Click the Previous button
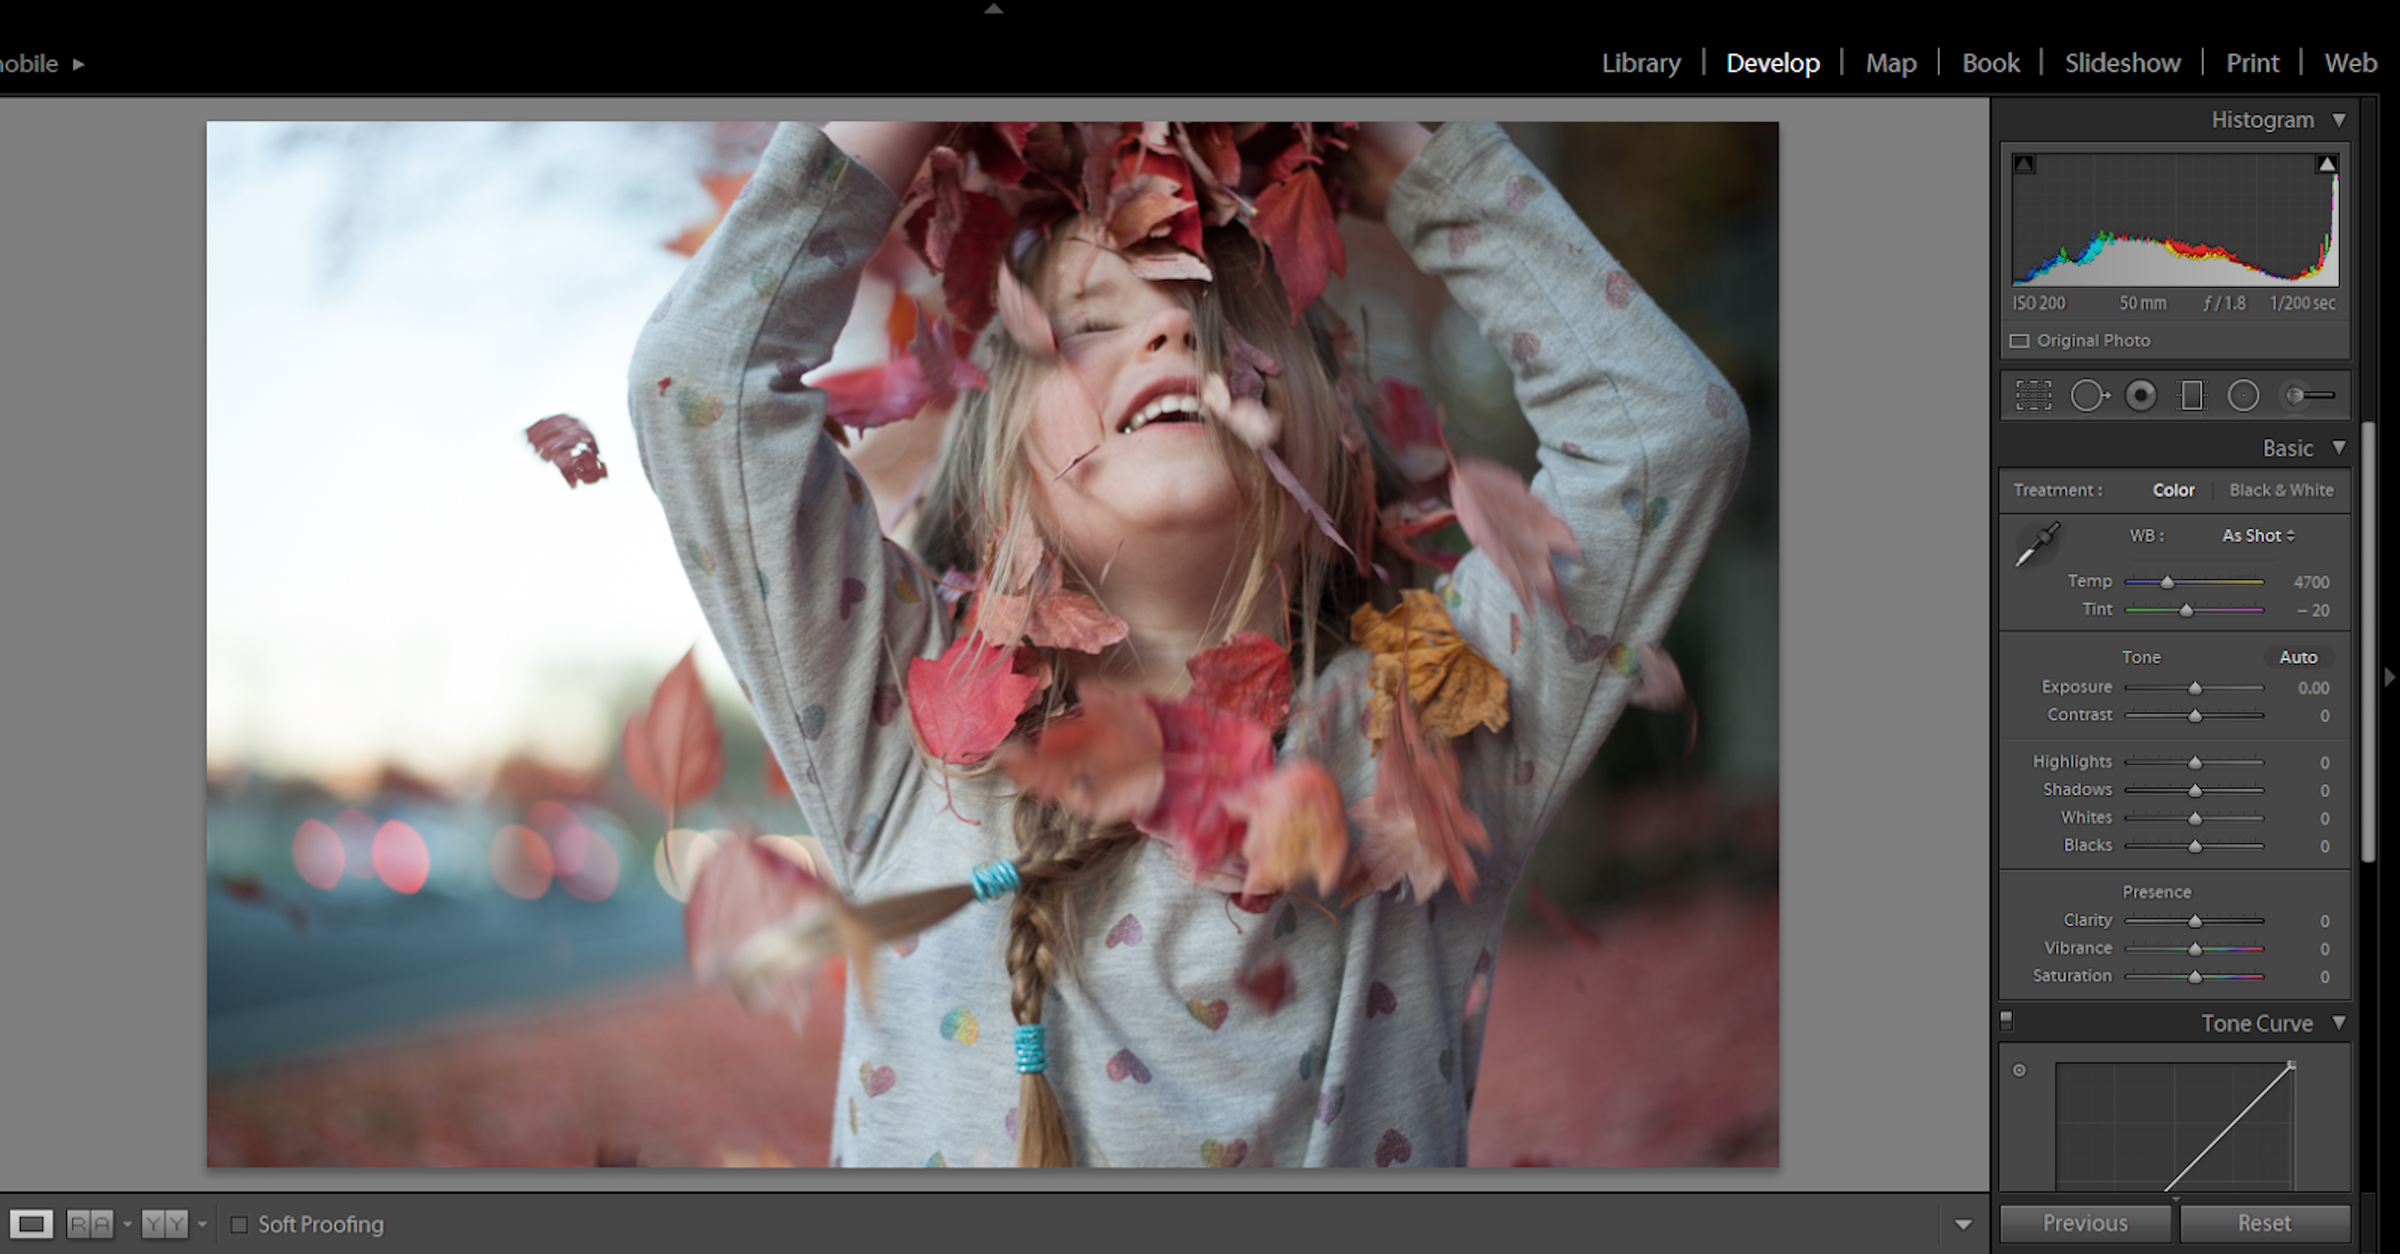The width and height of the screenshot is (2400, 1254). (2085, 1223)
